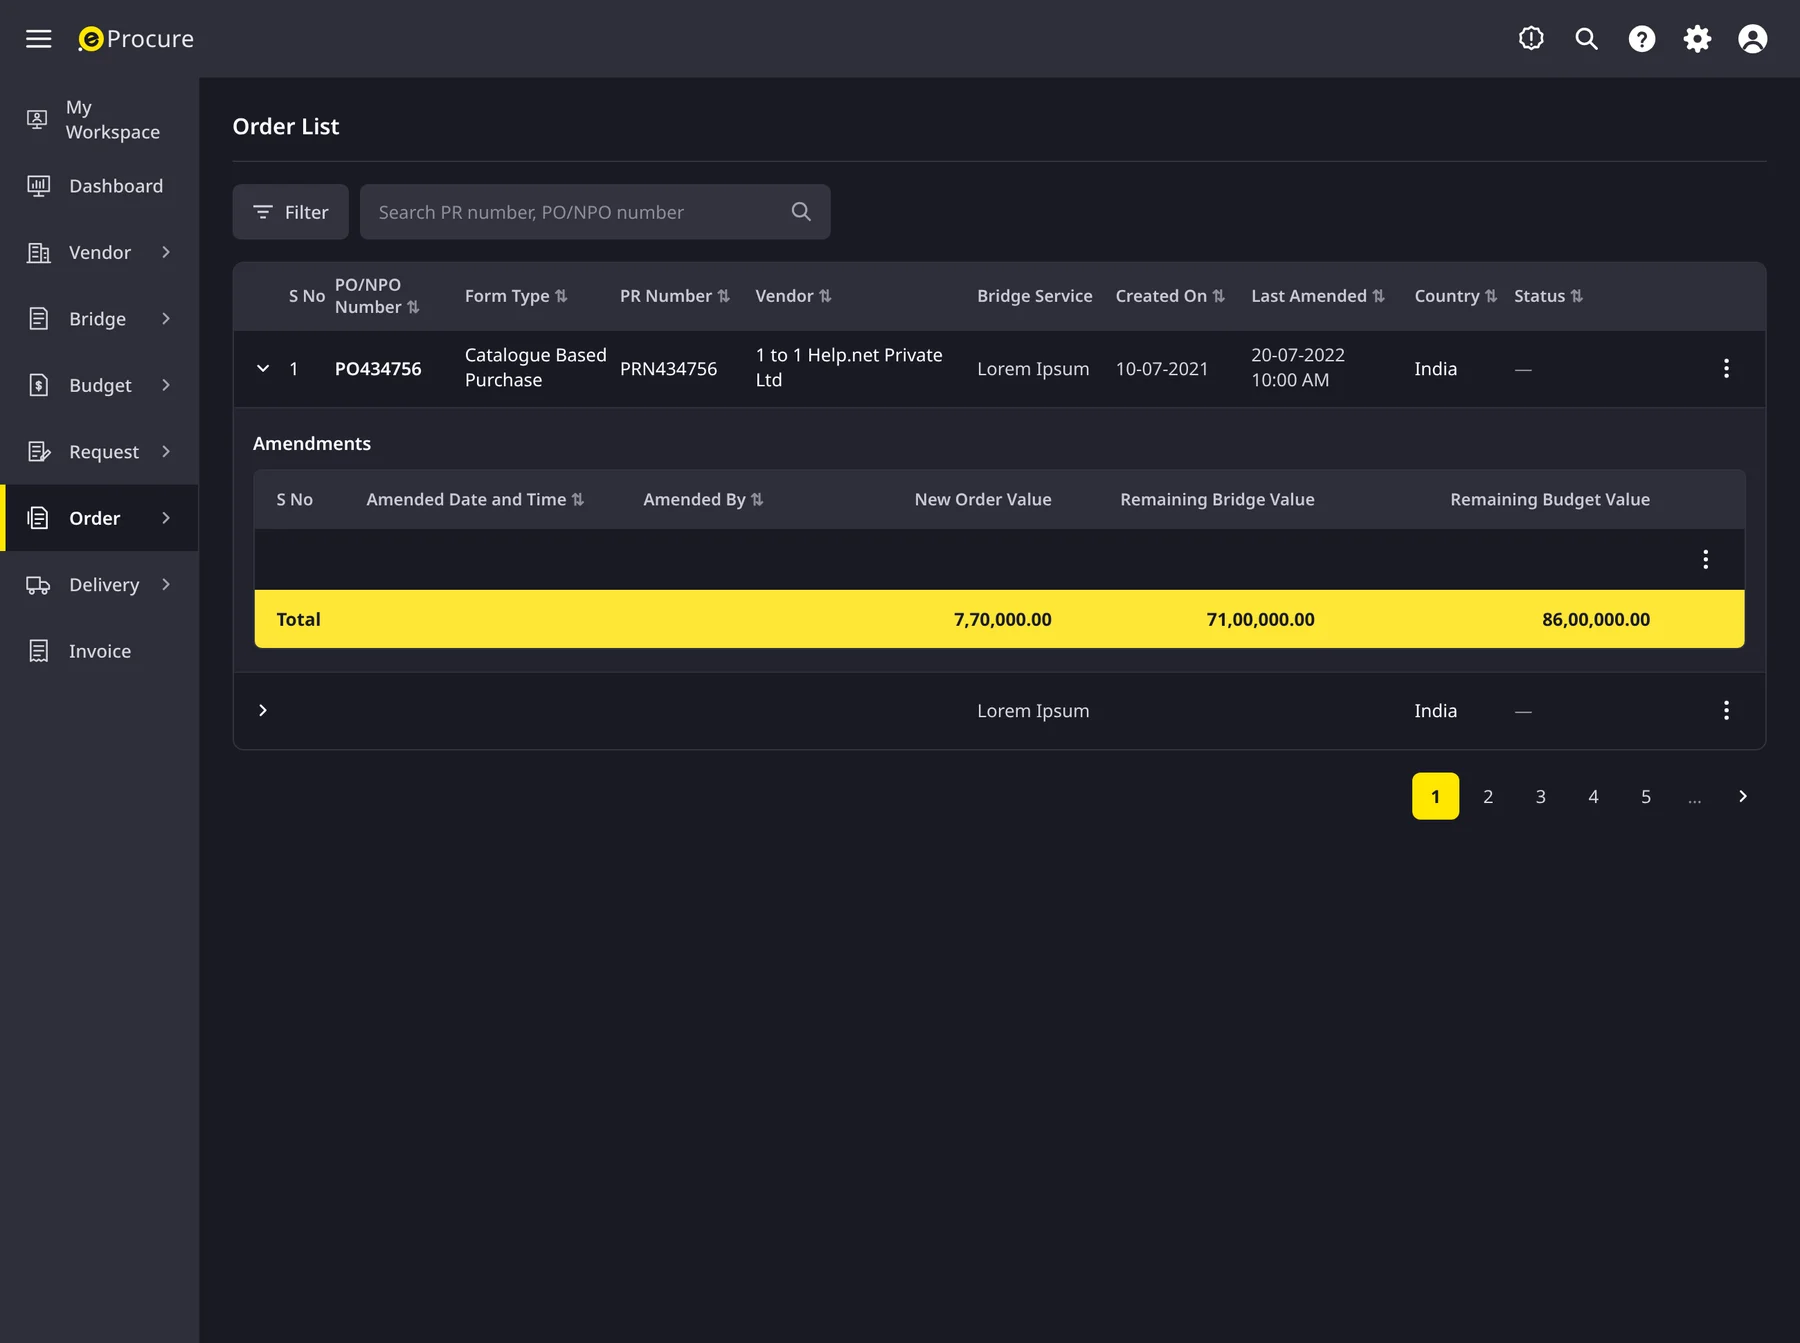Sort amendments by Amended By
Image resolution: width=1800 pixels, height=1343 pixels.
click(x=757, y=499)
